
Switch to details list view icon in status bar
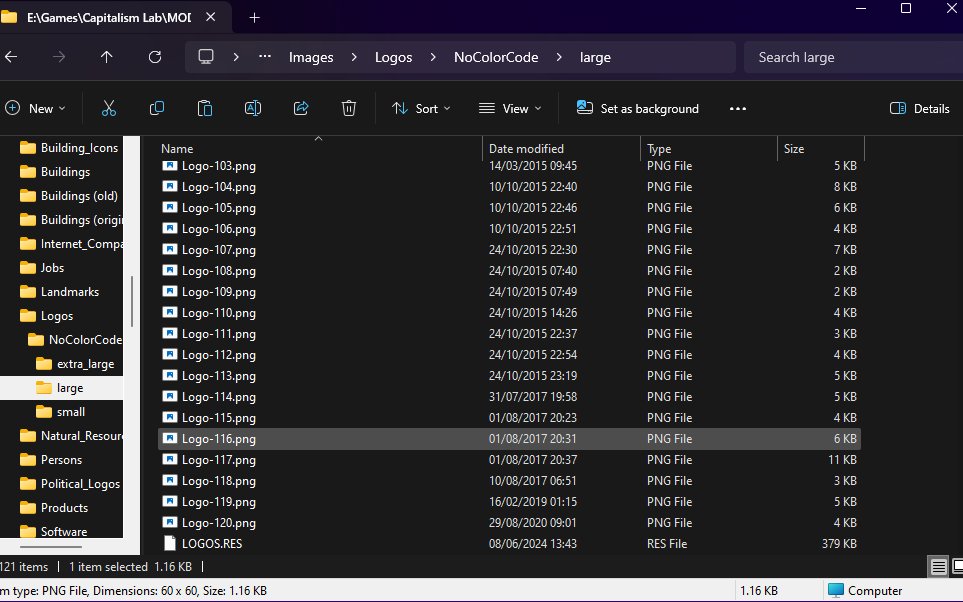coord(938,566)
